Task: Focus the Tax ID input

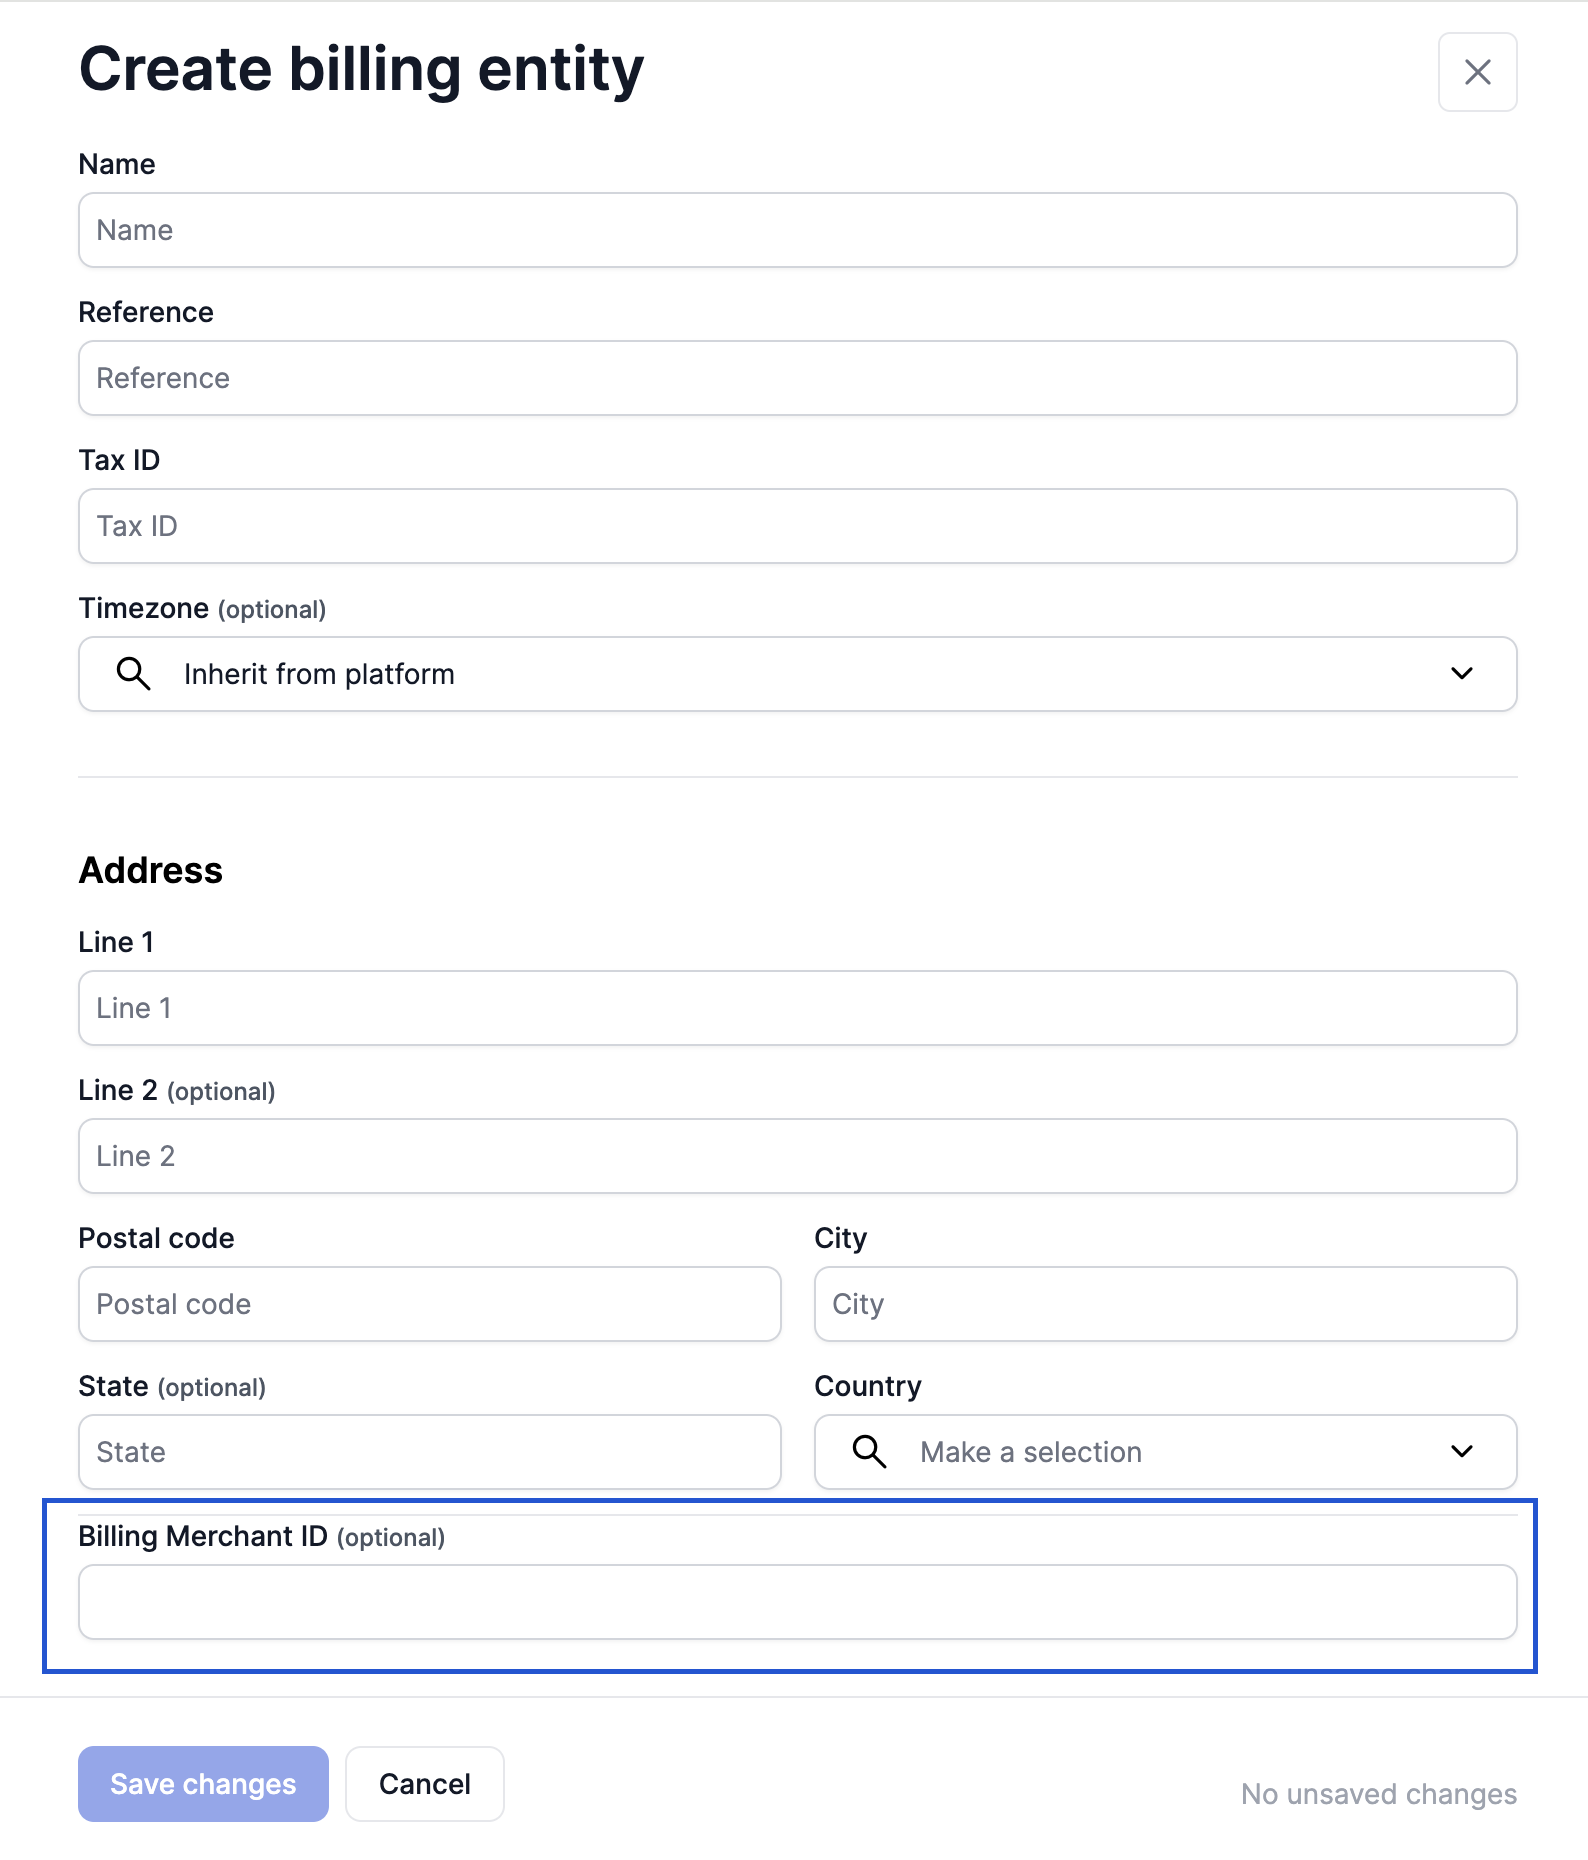Action: [x=797, y=526]
